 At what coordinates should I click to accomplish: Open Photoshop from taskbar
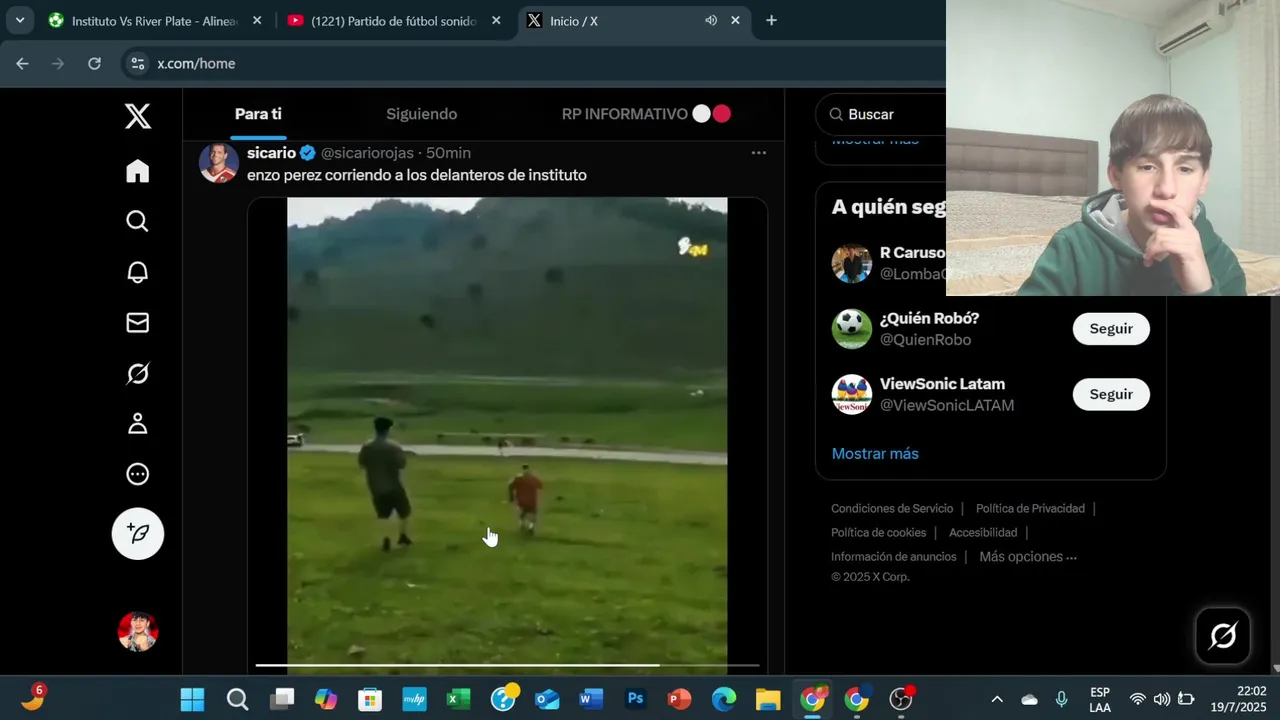point(635,699)
